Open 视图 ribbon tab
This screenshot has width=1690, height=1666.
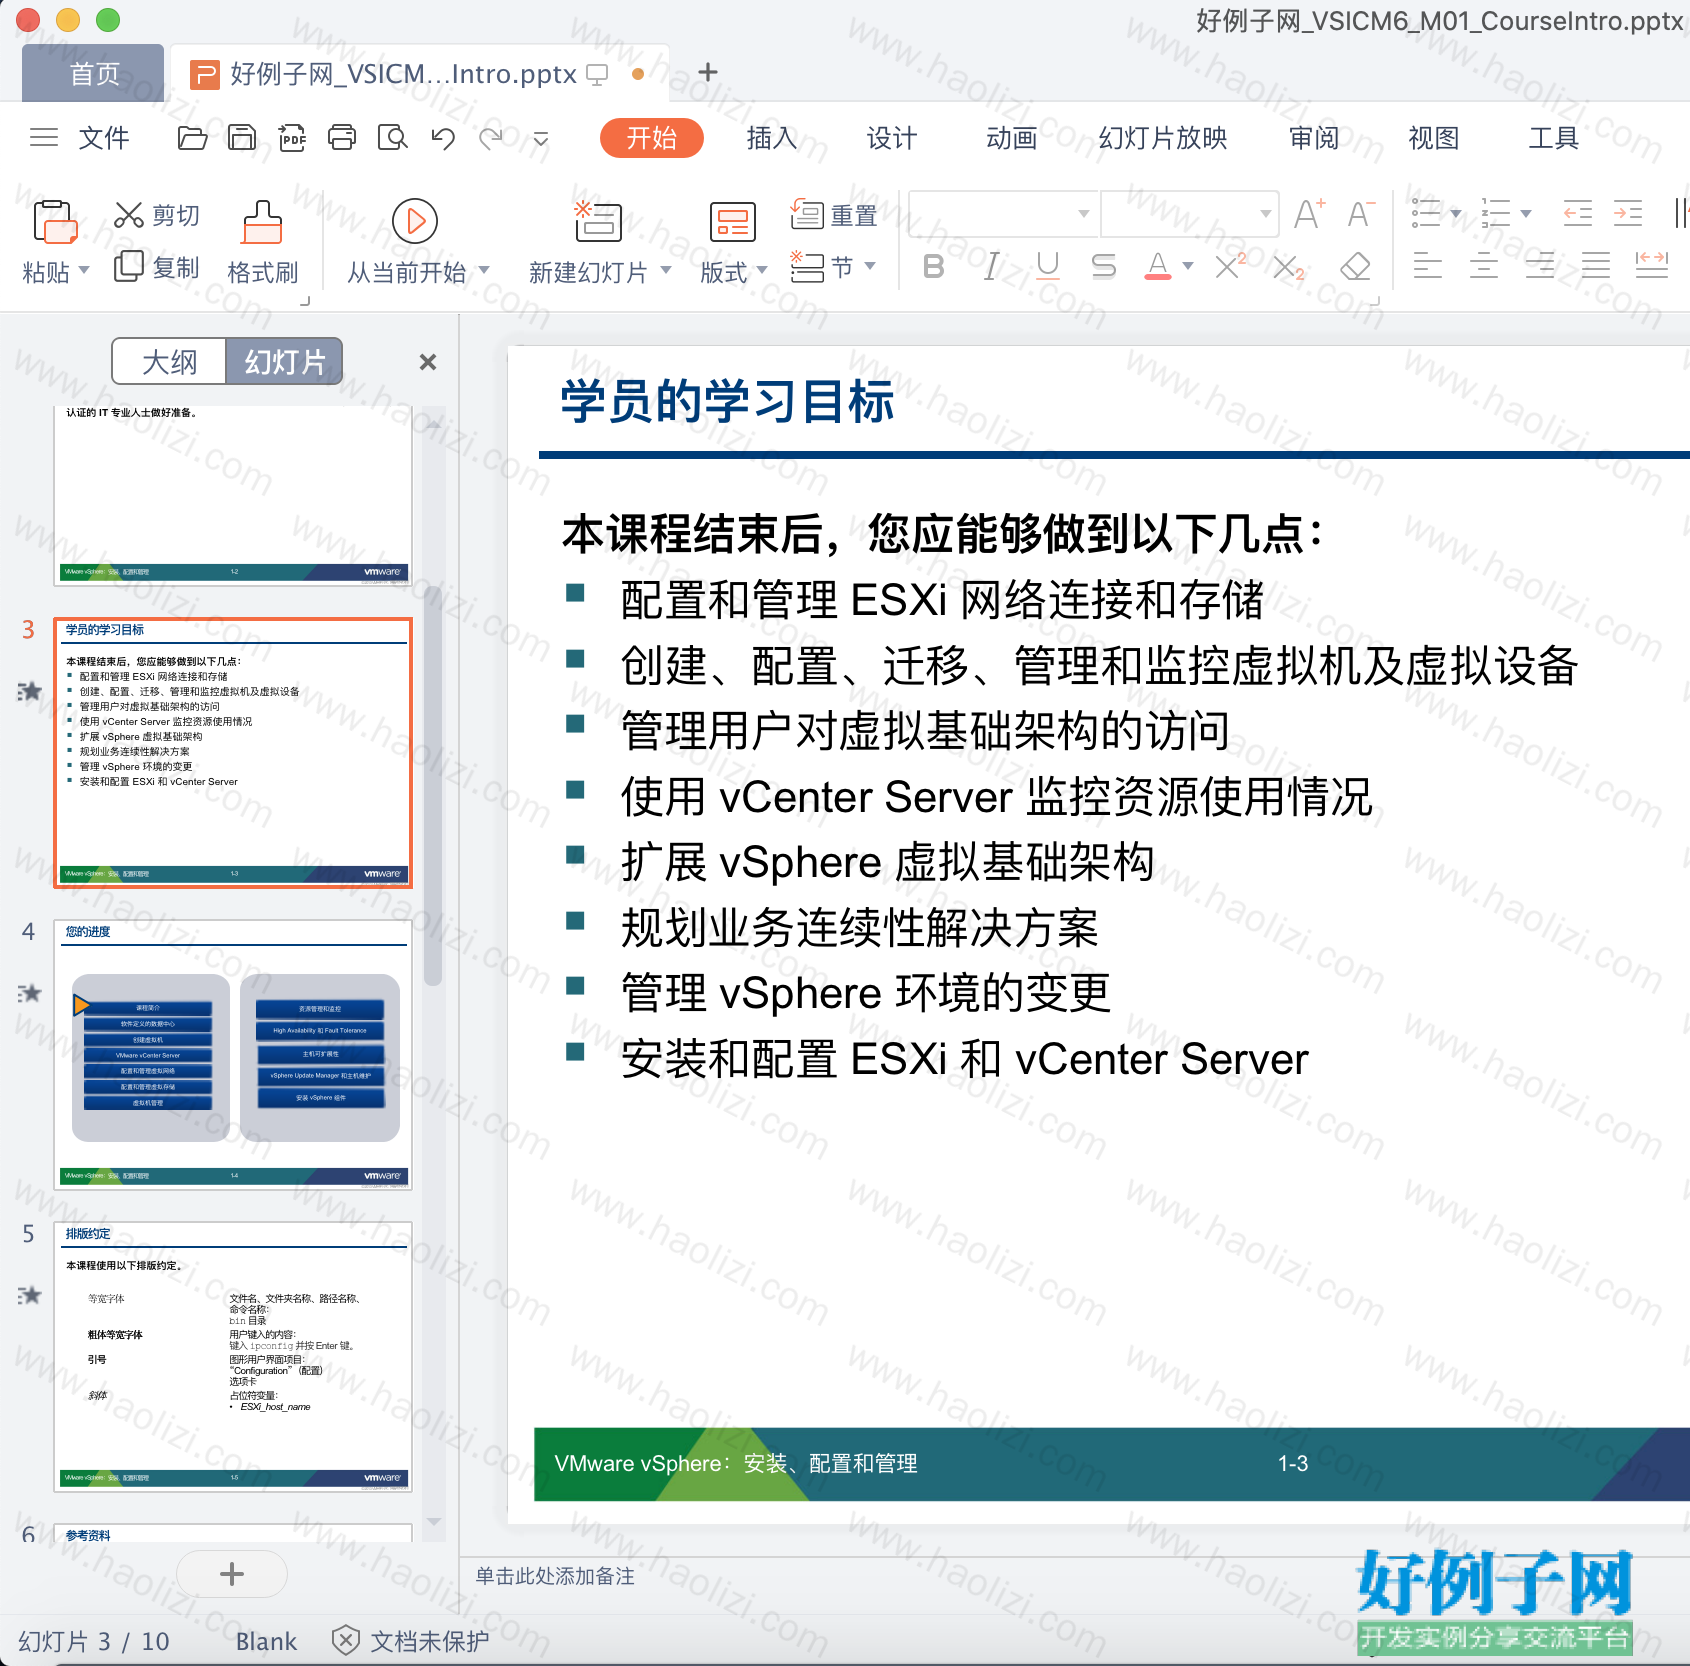[1434, 138]
